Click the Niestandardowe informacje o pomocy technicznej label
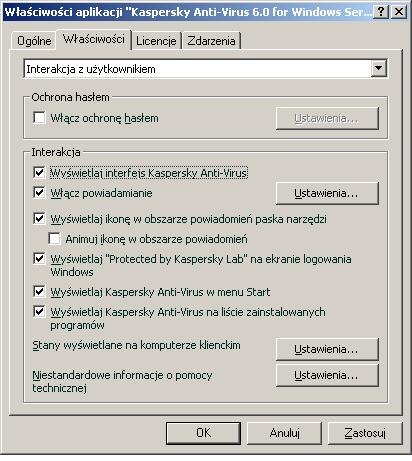The image size is (412, 461). tap(122, 381)
